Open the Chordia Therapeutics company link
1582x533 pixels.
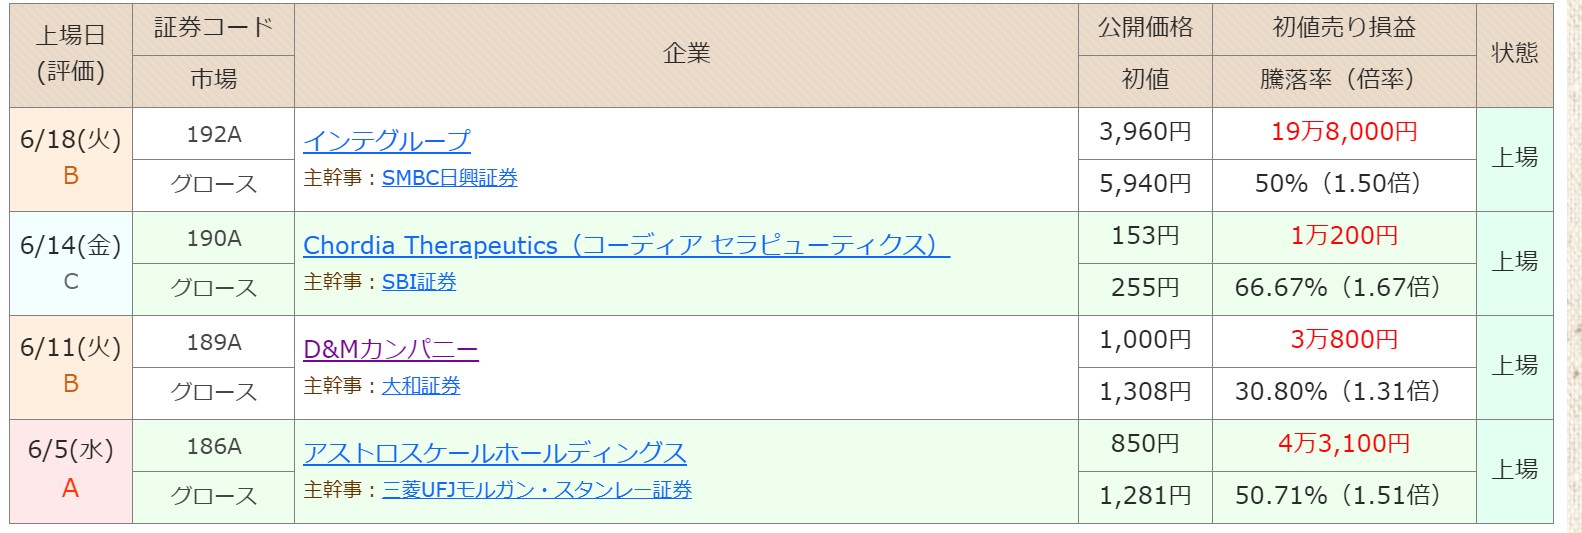pos(626,245)
